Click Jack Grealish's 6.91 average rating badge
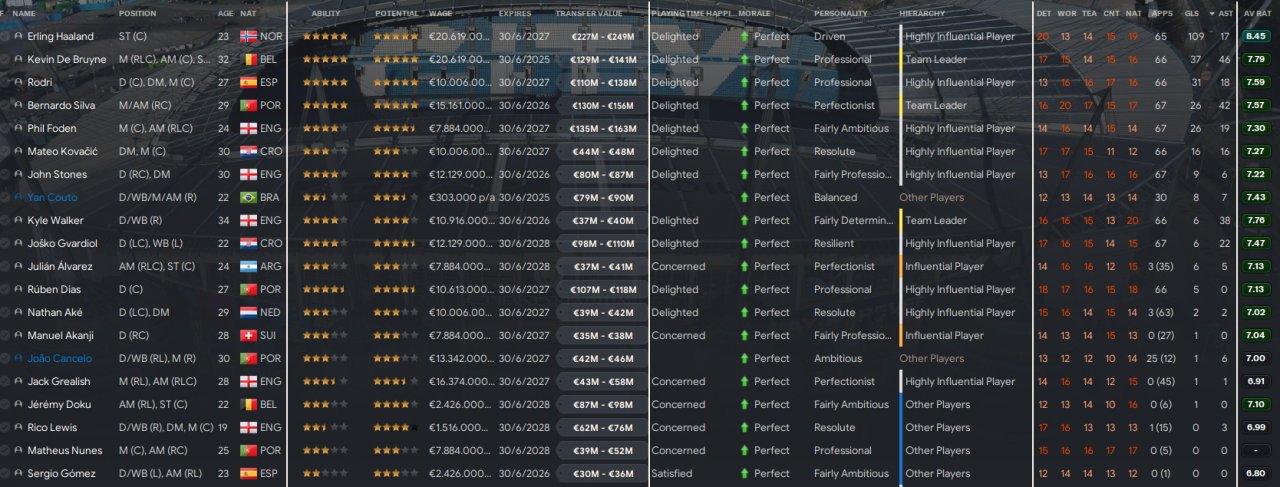Screen dimensions: 1280x487 1257,381
